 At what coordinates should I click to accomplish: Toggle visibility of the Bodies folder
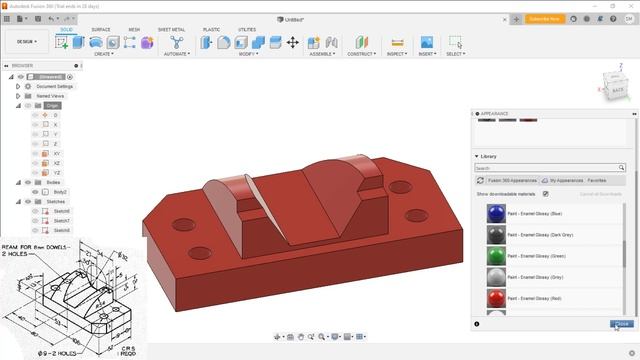[x=28, y=182]
